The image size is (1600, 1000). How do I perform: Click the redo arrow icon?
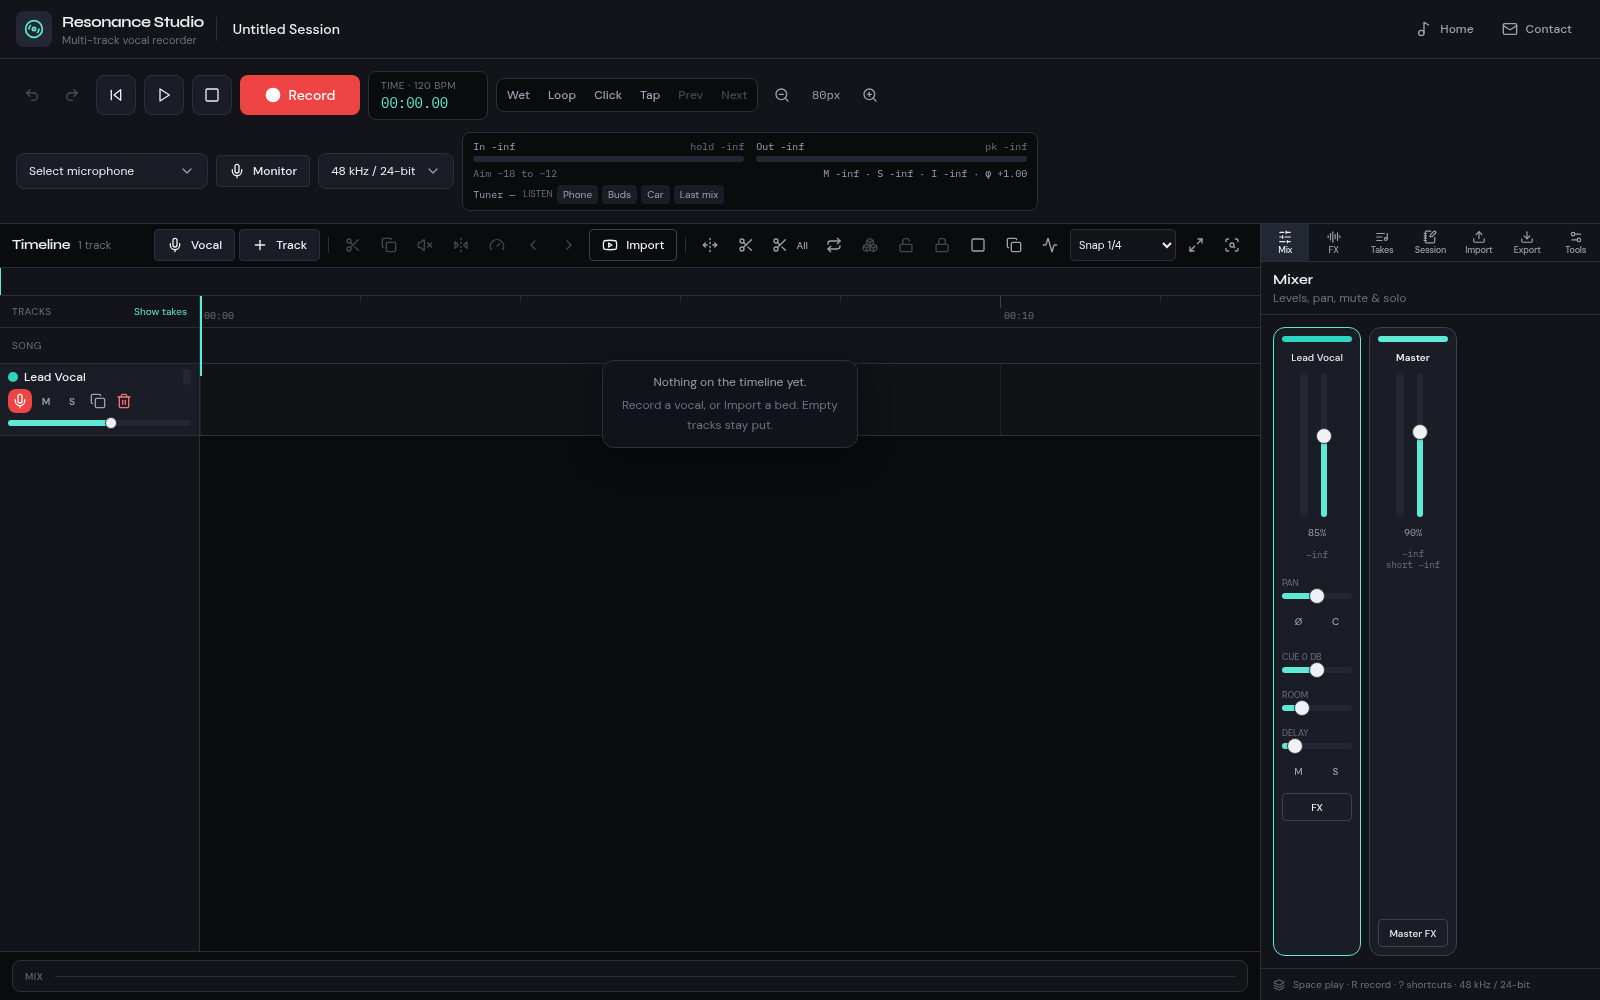[72, 95]
